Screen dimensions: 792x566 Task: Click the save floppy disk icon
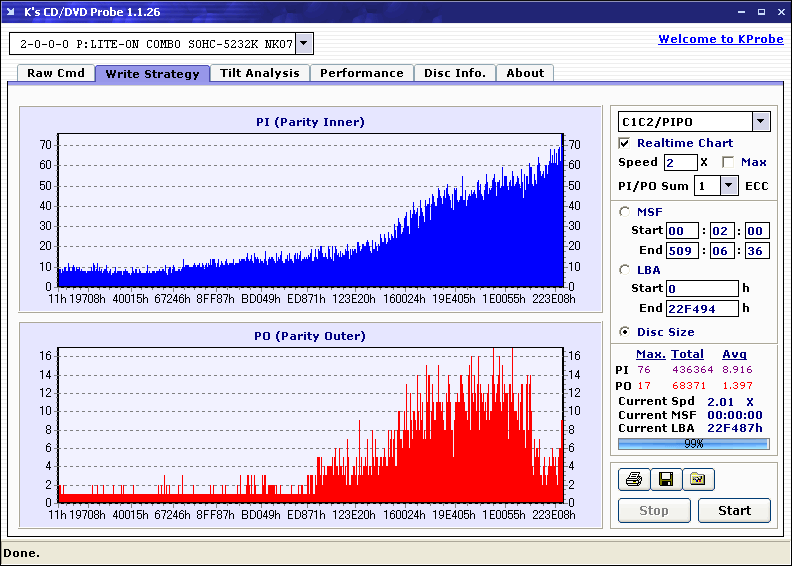[x=666, y=479]
